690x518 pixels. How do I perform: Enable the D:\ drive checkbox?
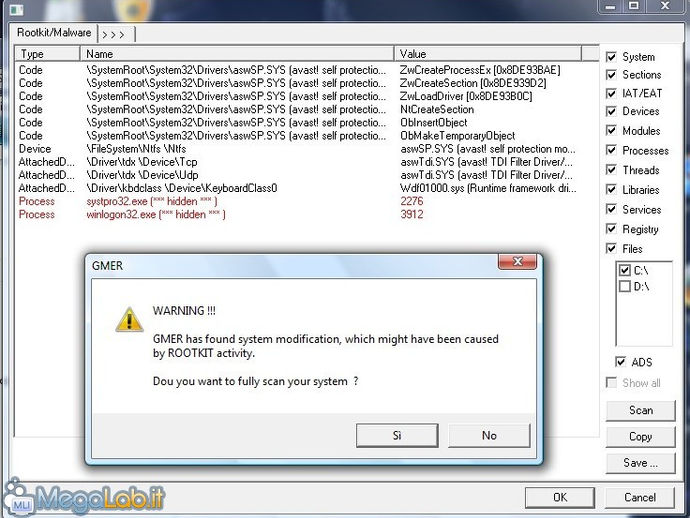point(624,287)
